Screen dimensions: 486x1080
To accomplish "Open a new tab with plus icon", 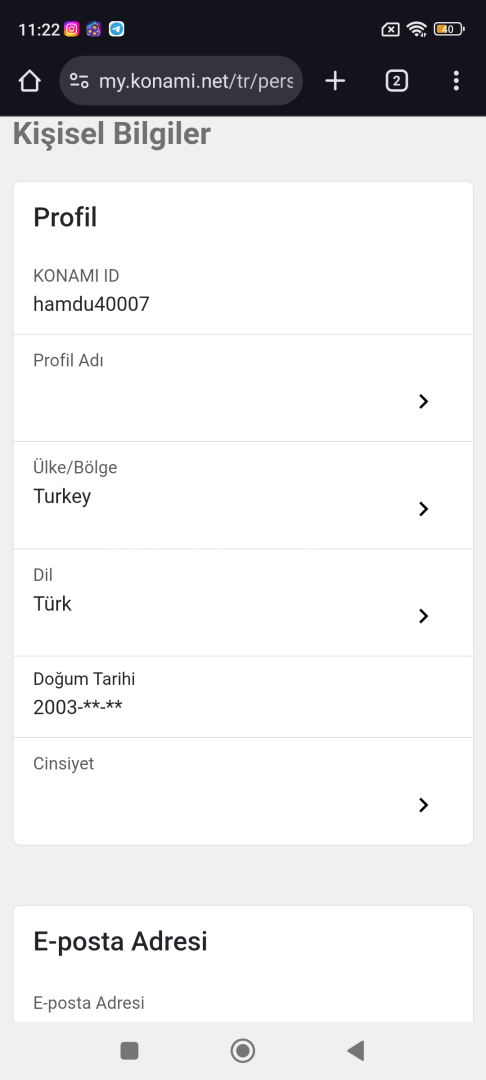I will pyautogui.click(x=335, y=81).
